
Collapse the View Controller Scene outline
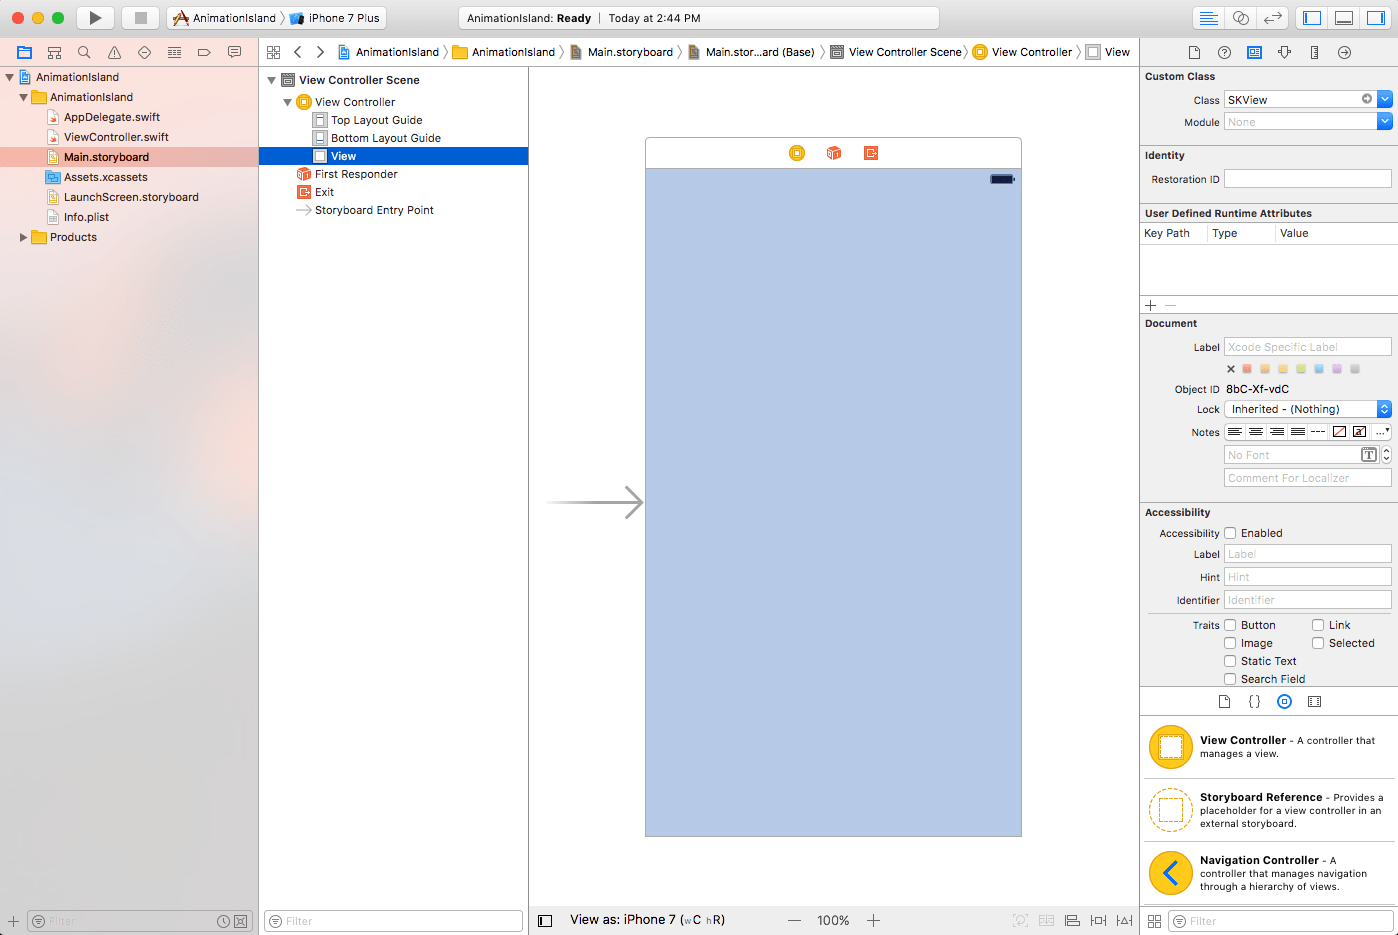271,80
